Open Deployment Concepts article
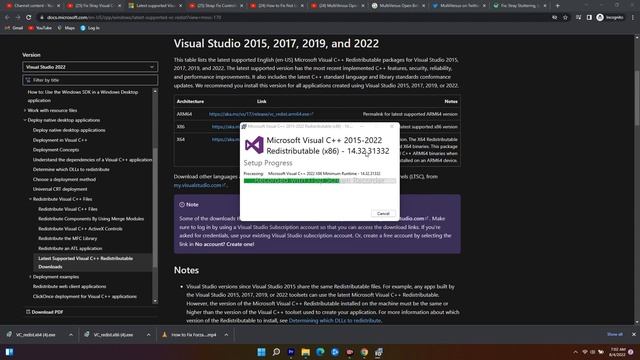Screen dimensions: 640x360 point(56,150)
